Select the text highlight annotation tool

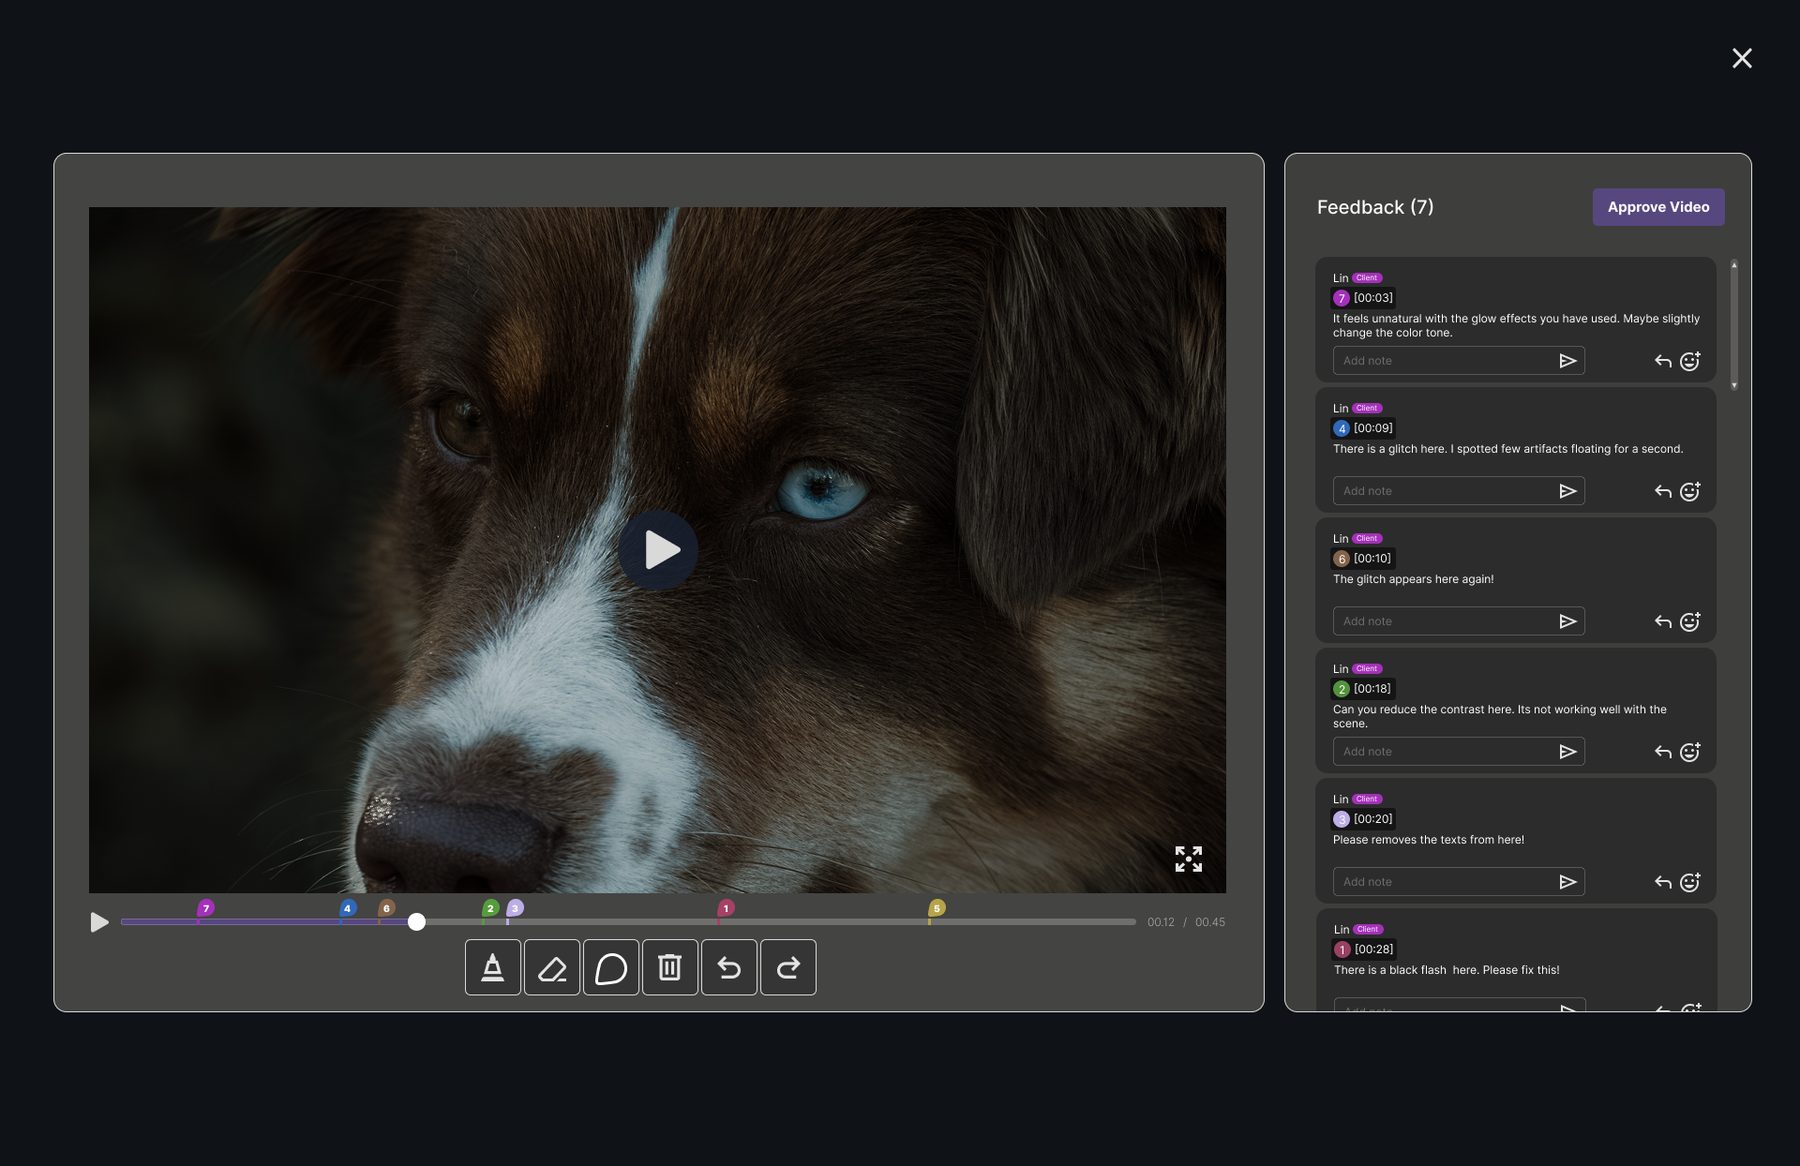pyautogui.click(x=493, y=967)
